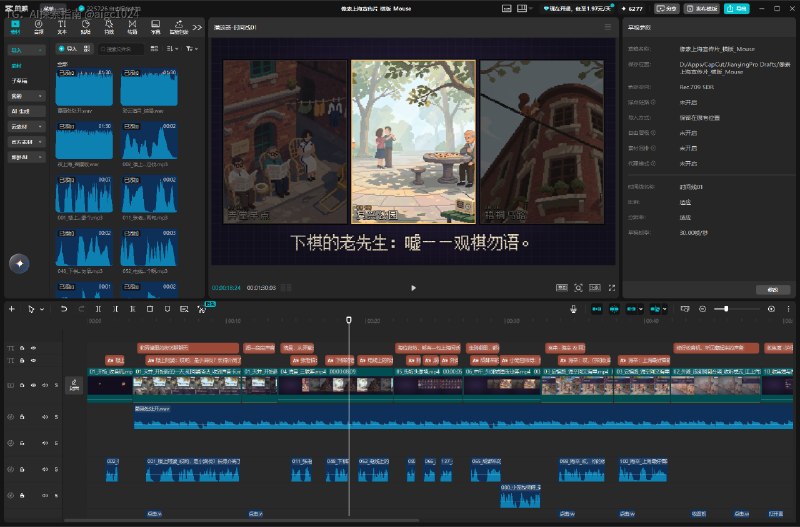Switch to the Text (文本) tab
Image resolution: width=800 pixels, height=527 pixels.
click(x=62, y=27)
